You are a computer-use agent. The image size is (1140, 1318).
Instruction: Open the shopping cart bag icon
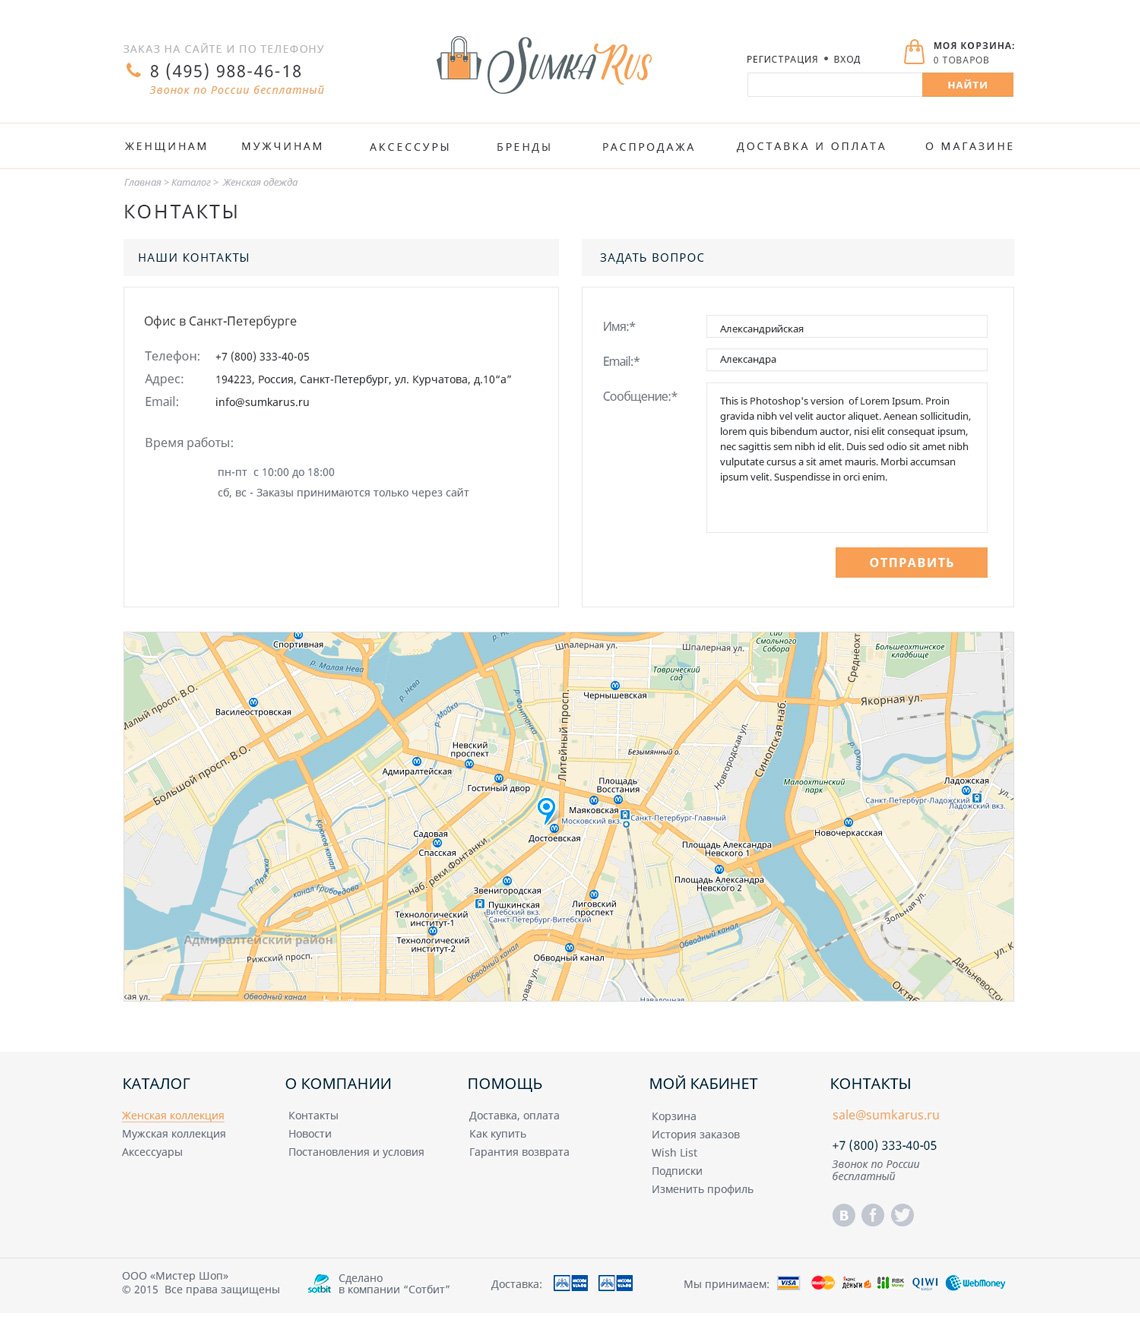913,52
